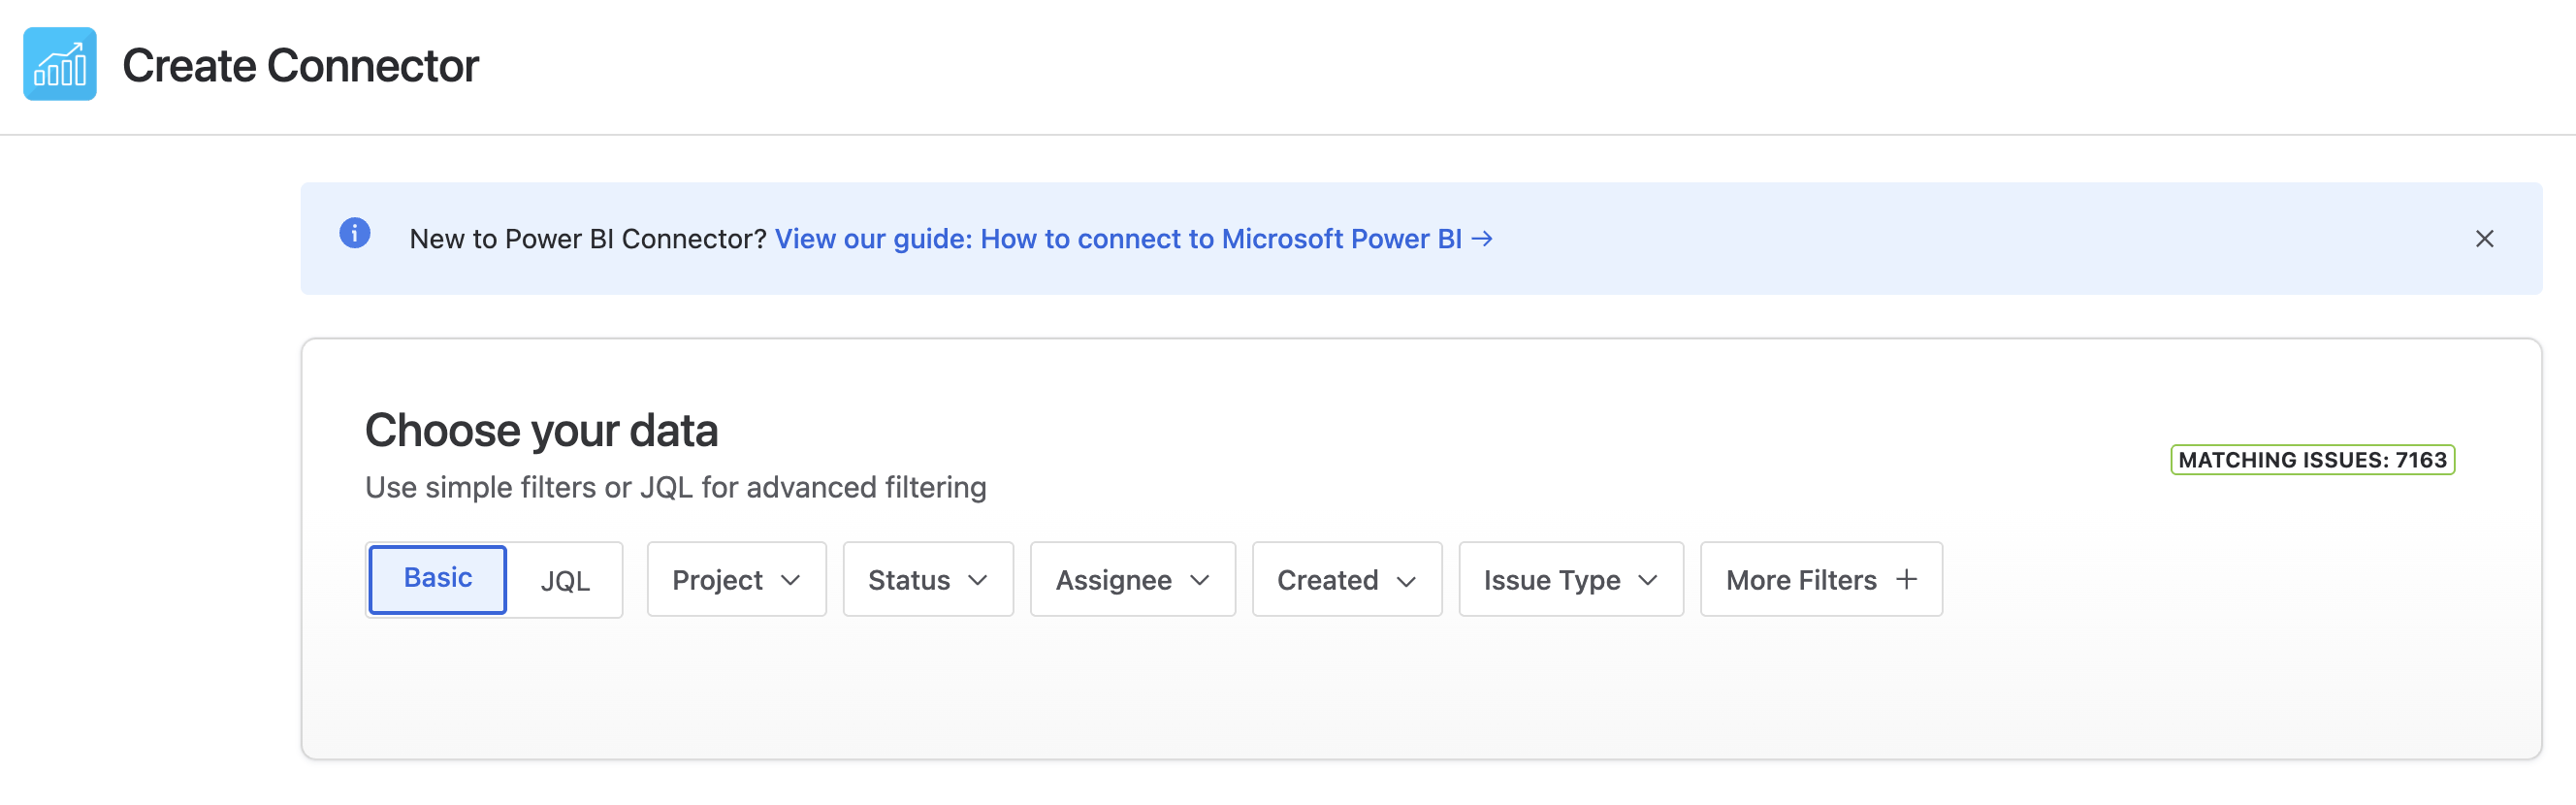Viewport: 2576px width, 805px height.
Task: Click the Choose your data heading
Action: tap(541, 431)
